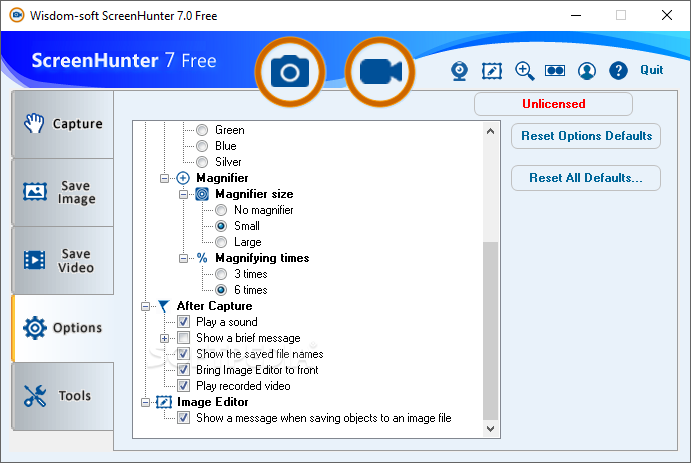Select the Small magnifier size option

click(x=221, y=226)
